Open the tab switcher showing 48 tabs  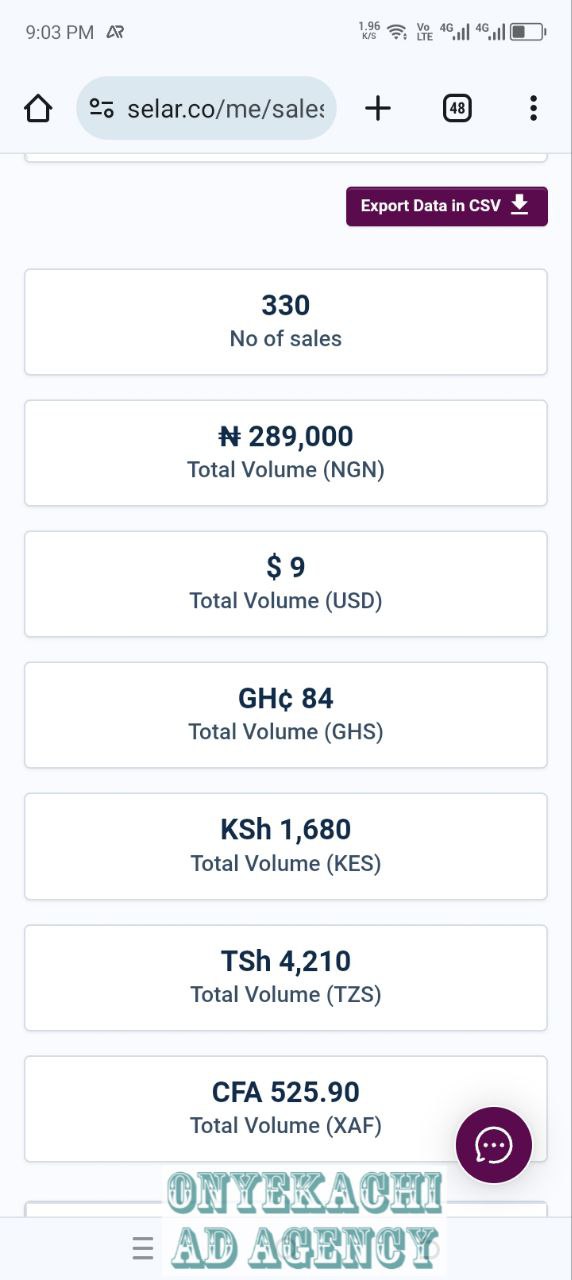(x=457, y=108)
